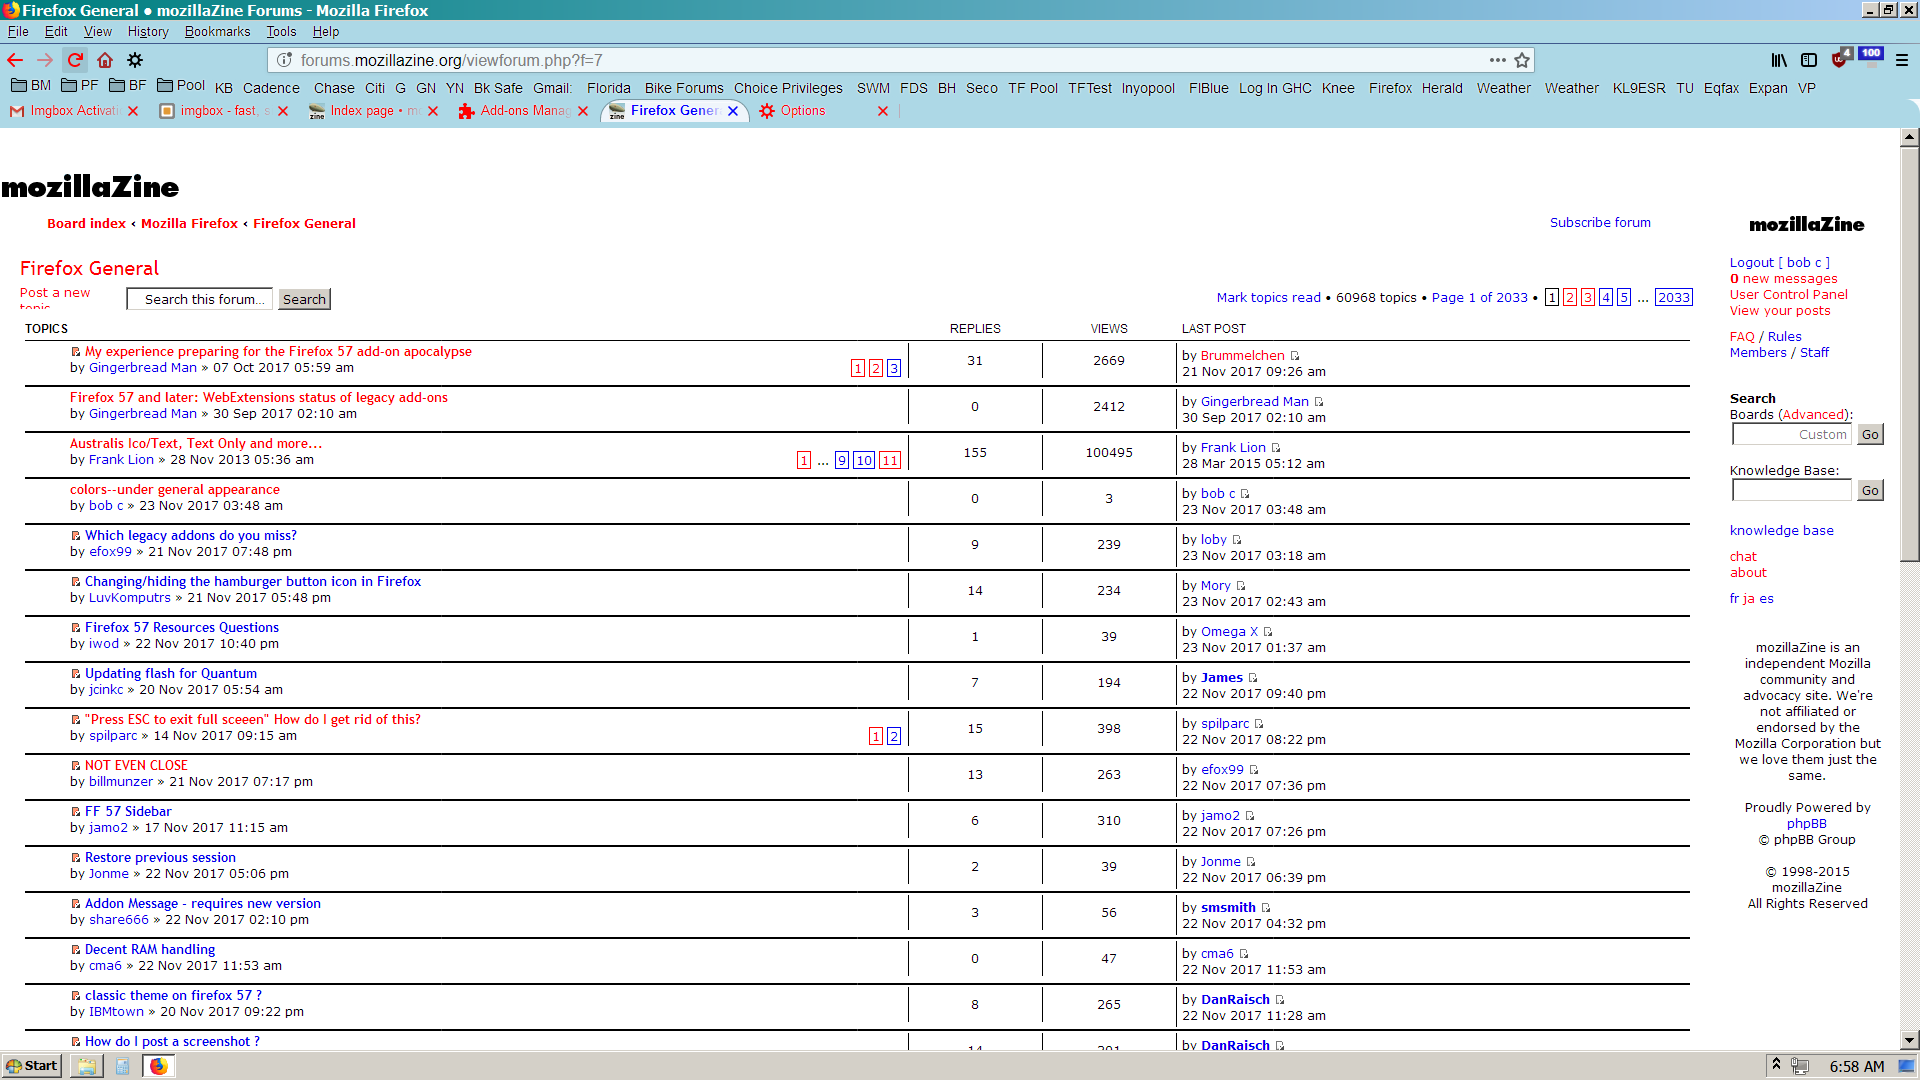This screenshot has height=1080, width=1920.
Task: Toggle sidebars toolbar icon
Action: [1809, 60]
